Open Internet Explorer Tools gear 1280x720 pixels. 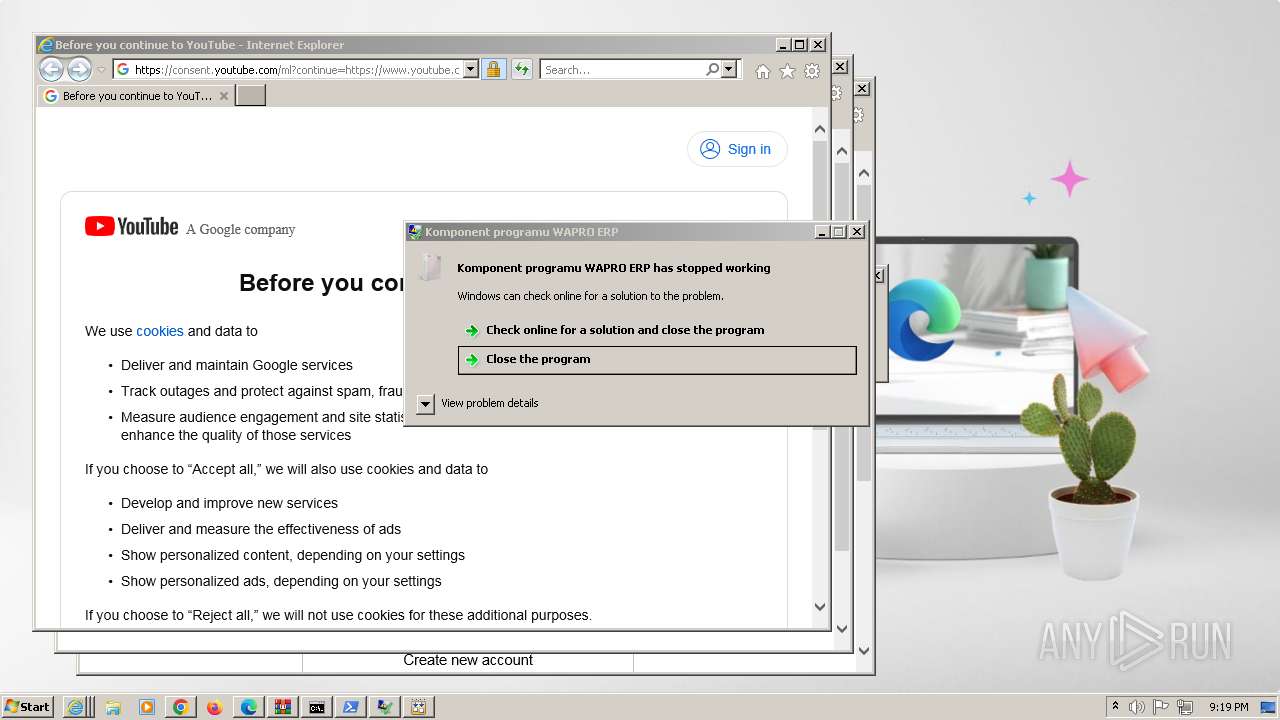[x=812, y=71]
